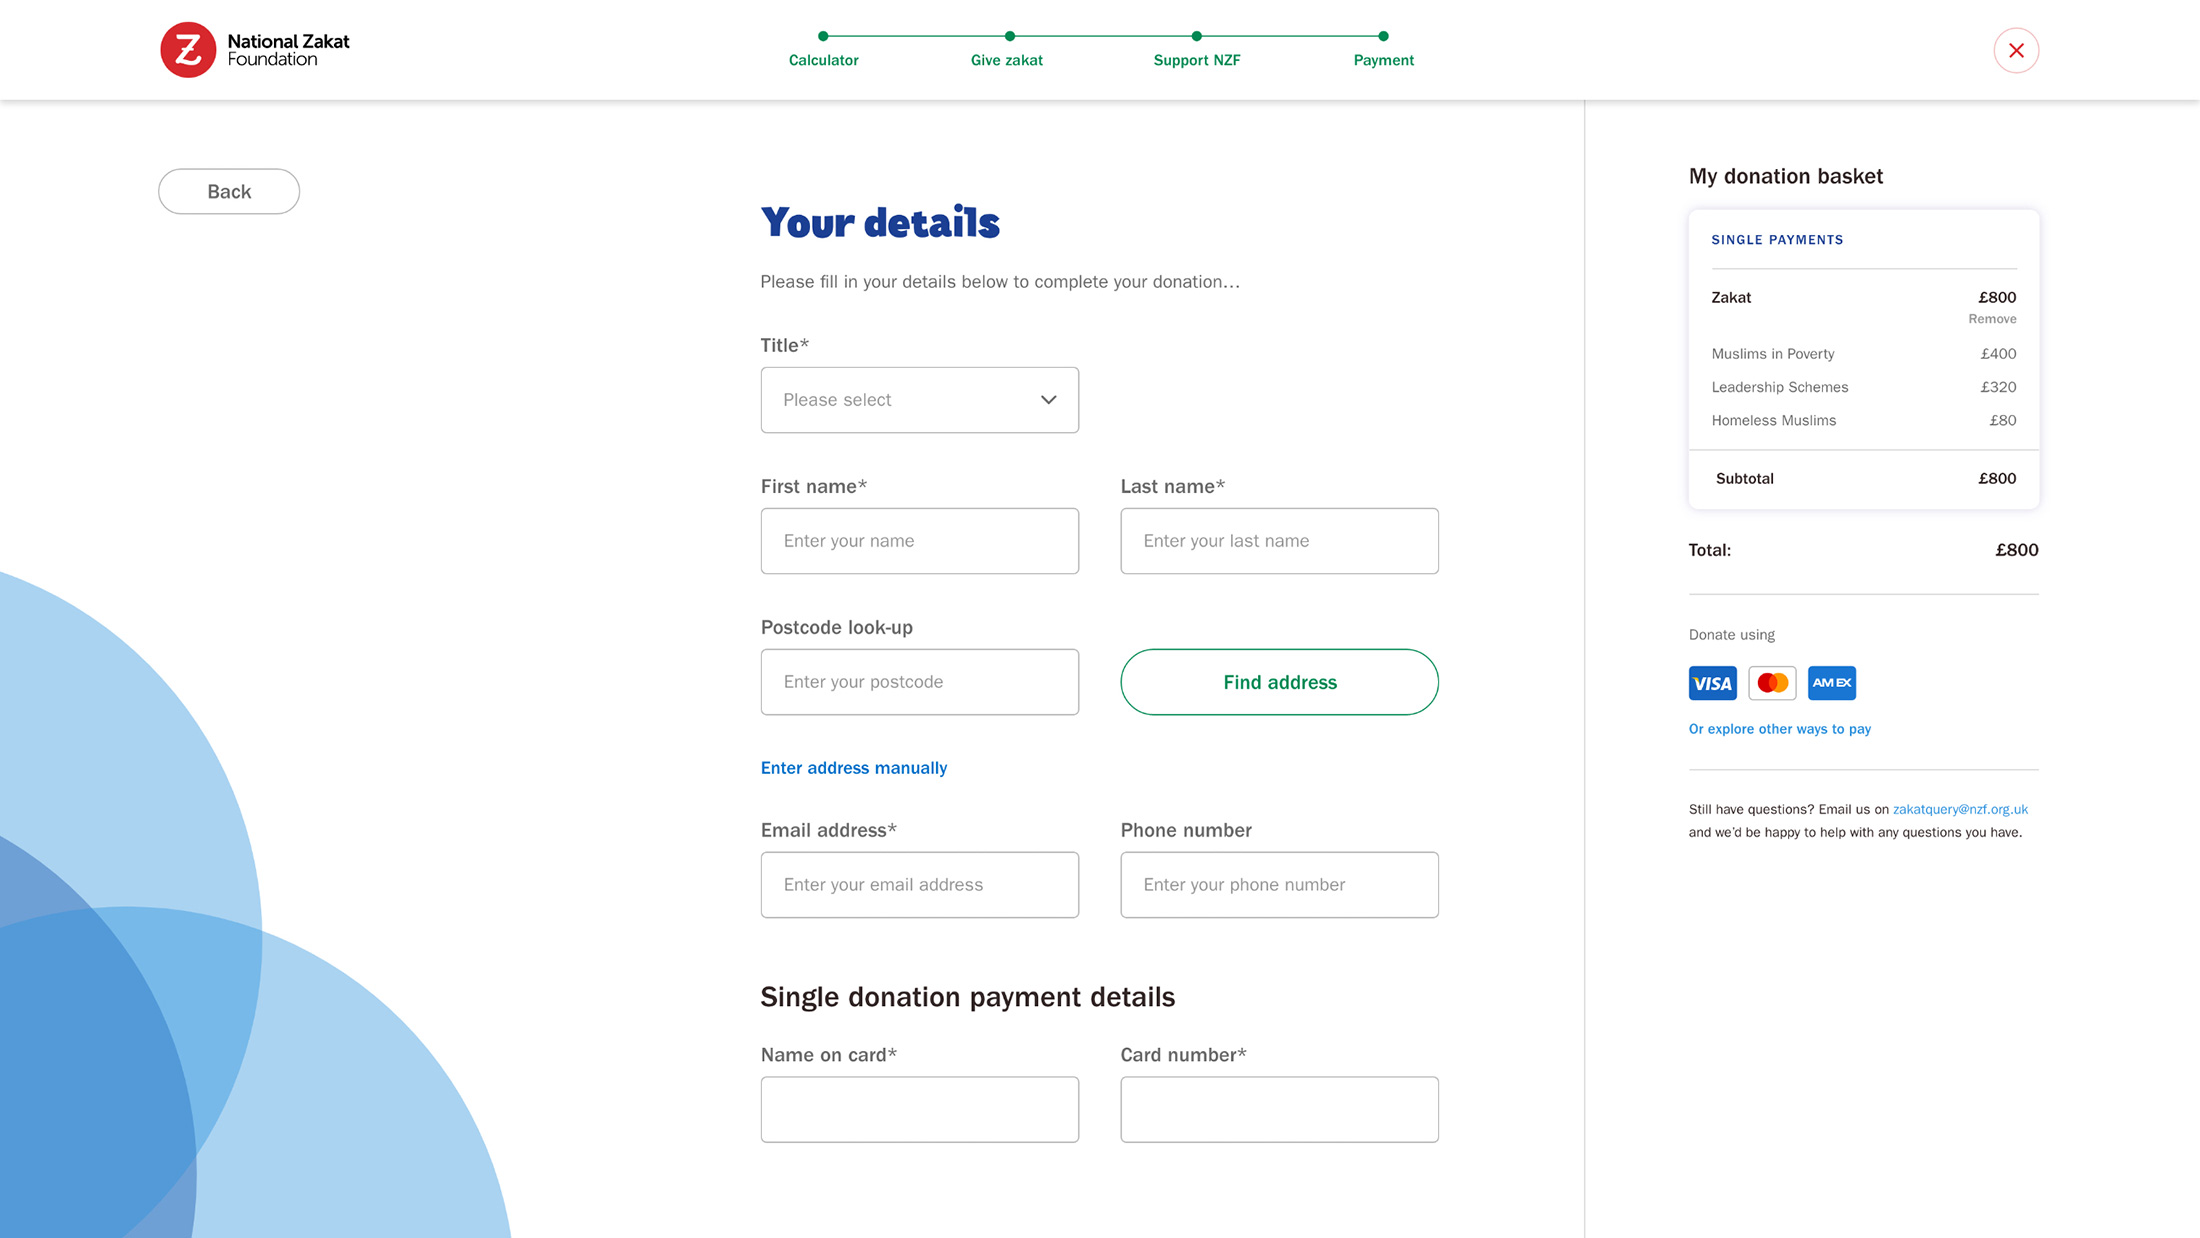Screen dimensions: 2200x1238
Task: Select the Card number field
Action: pyautogui.click(x=1279, y=1109)
